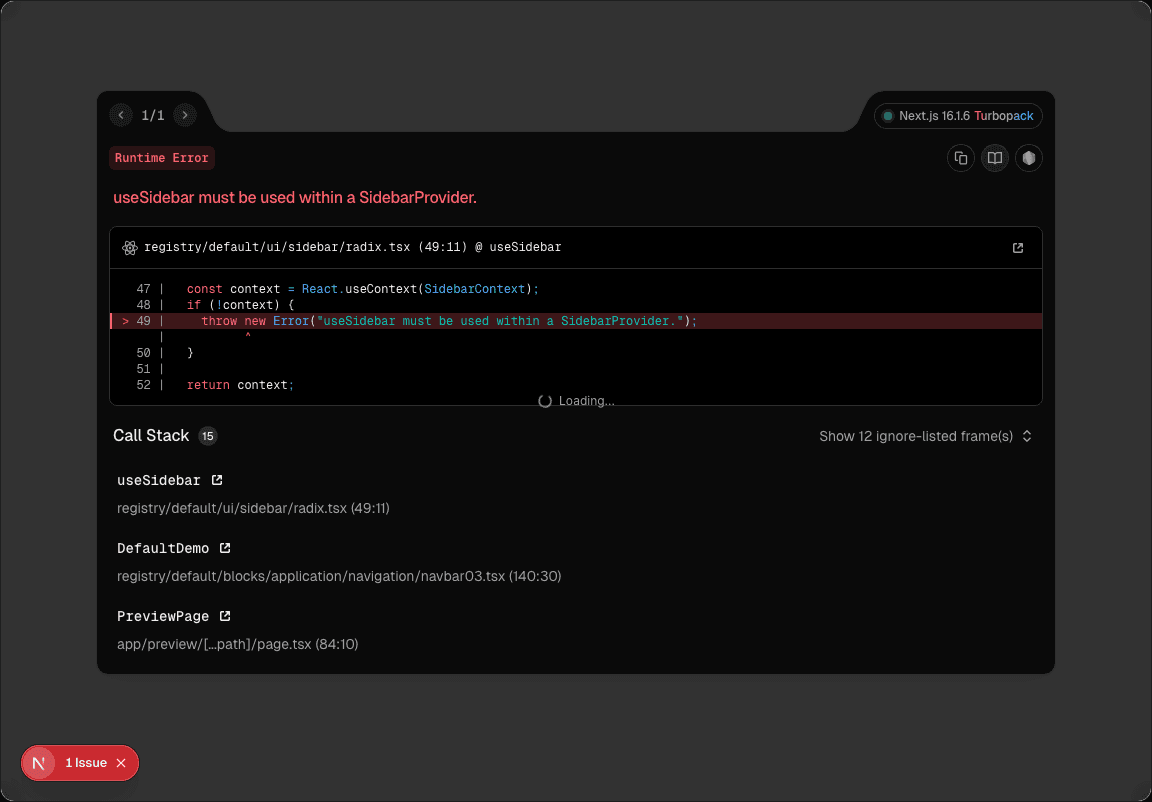The width and height of the screenshot is (1152, 802).
Task: Open radix.tsx in editor via external link icon
Action: click(x=1017, y=247)
